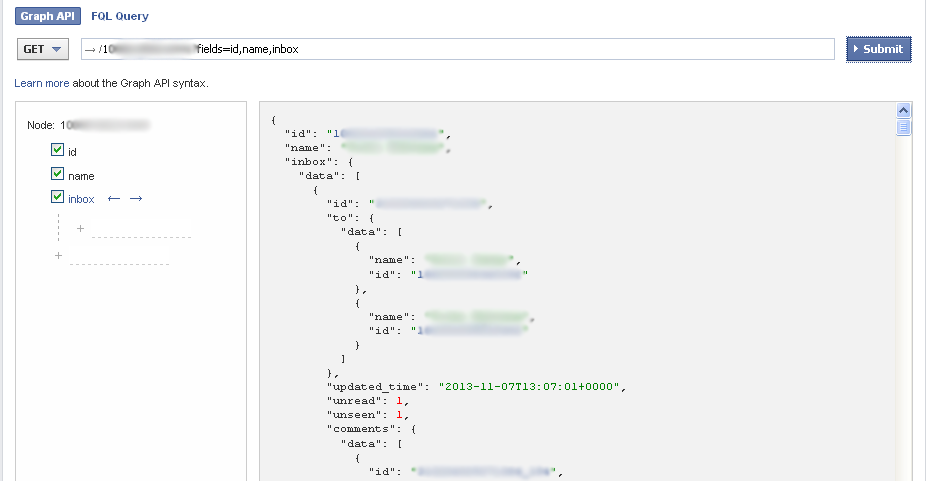Screen dimensions: 926x481
Task: Switch to the FQL Query tab
Action: point(120,16)
